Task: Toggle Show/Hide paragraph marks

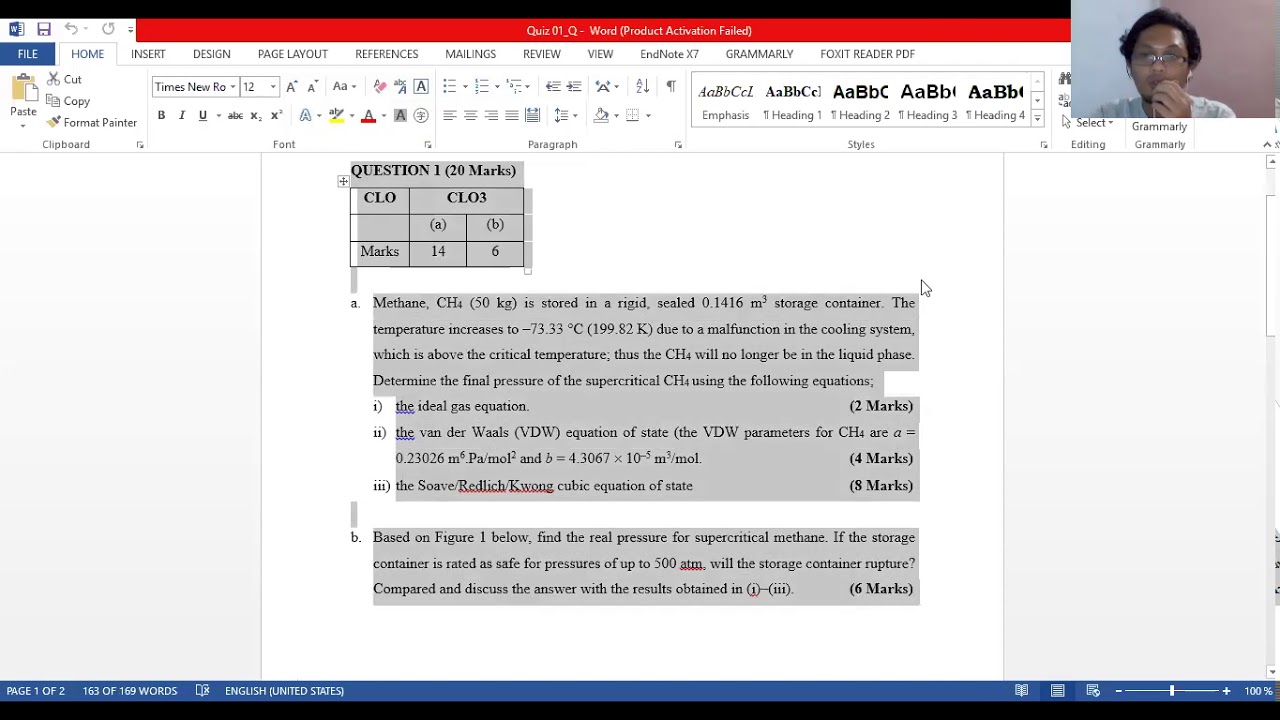Action: tap(671, 87)
